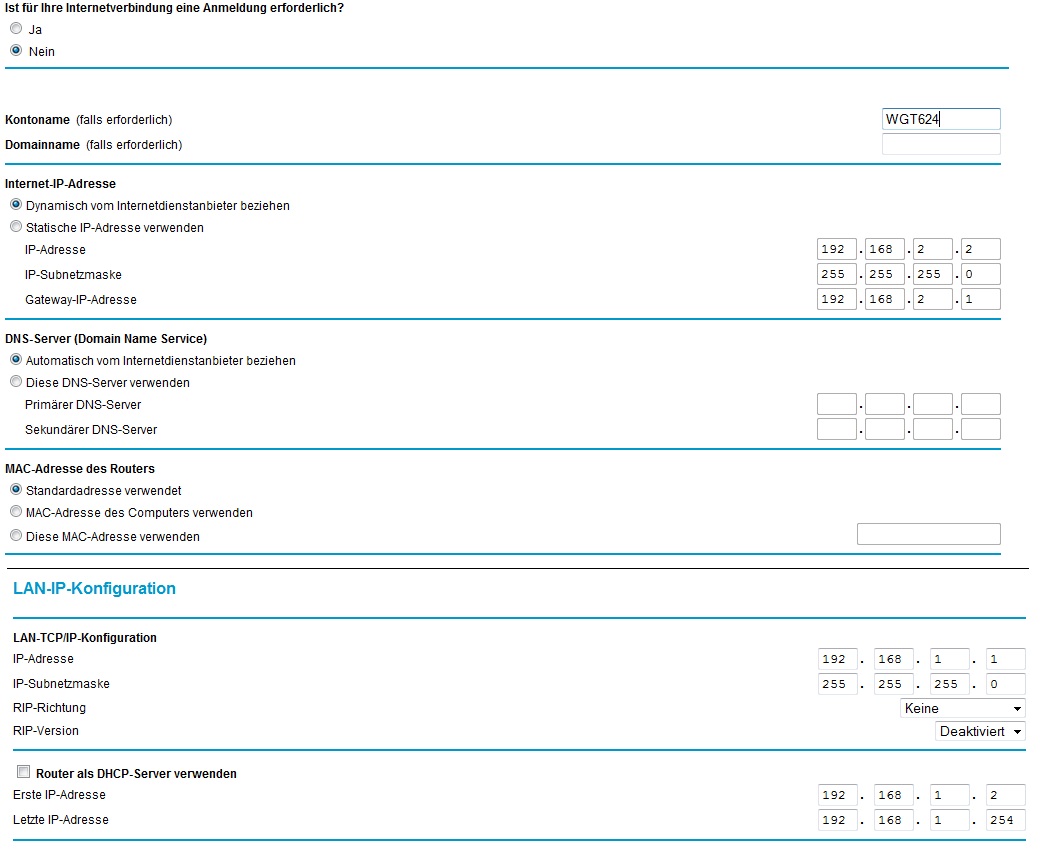Click first octet of Sekundärer DNS-Server

point(836,429)
